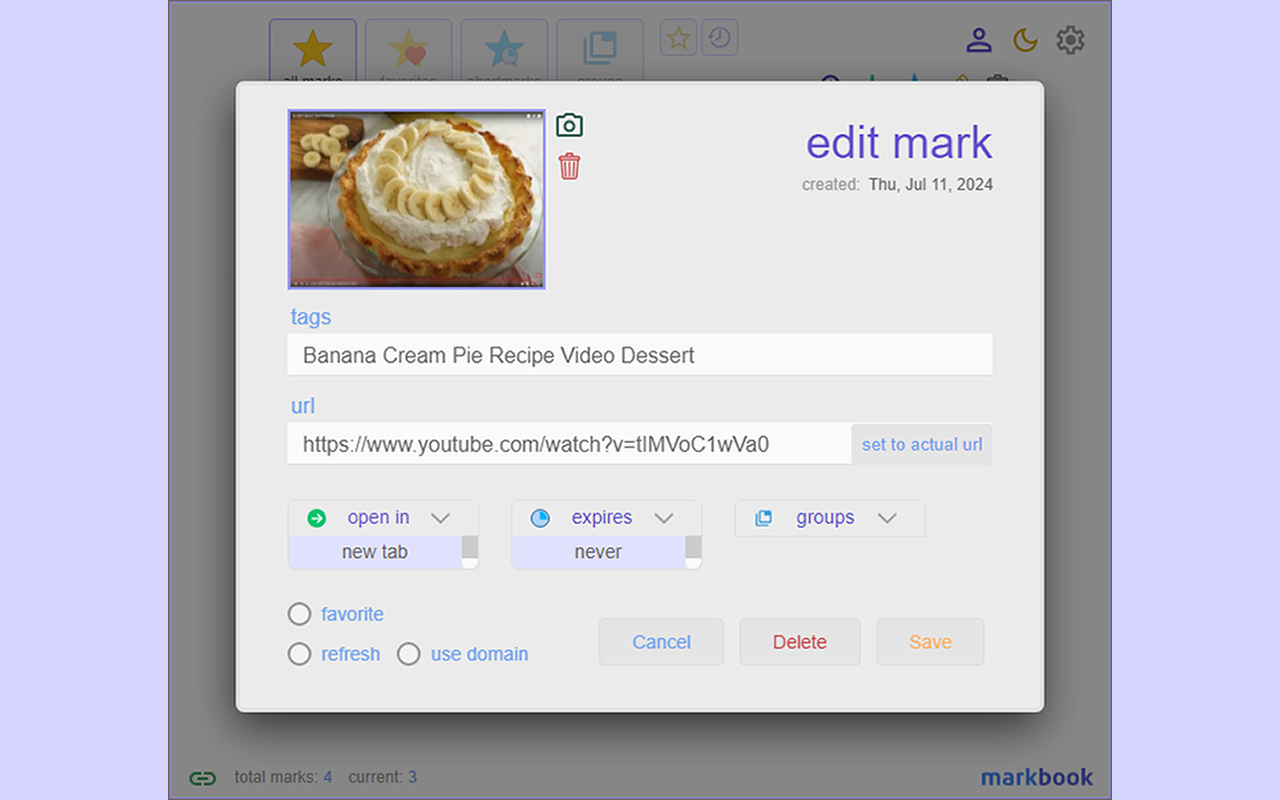The width and height of the screenshot is (1280, 800).
Task: Click the url field label
Action: point(302,406)
